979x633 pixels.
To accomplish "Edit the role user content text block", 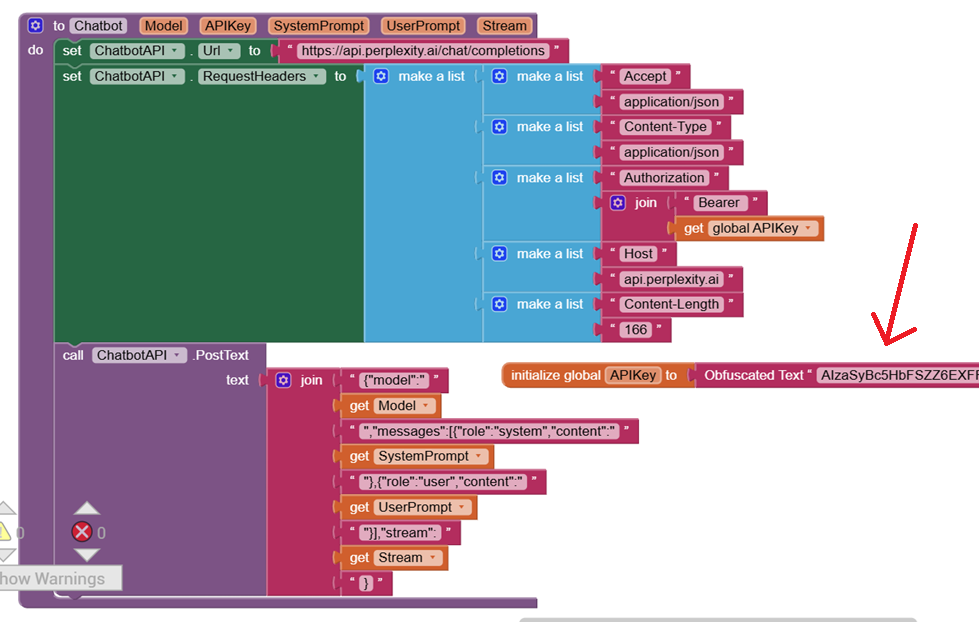I will [443, 482].
